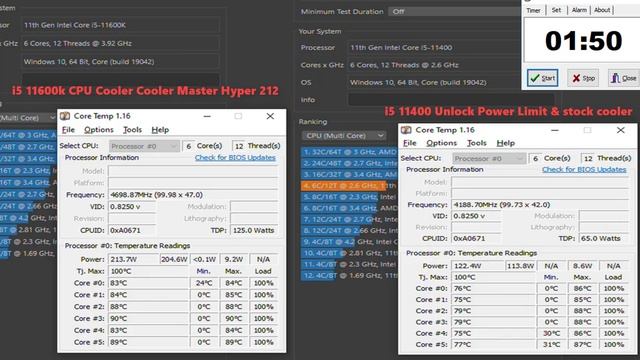Switch to the About tab in timer
The height and width of the screenshot is (360, 640).
point(602,10)
